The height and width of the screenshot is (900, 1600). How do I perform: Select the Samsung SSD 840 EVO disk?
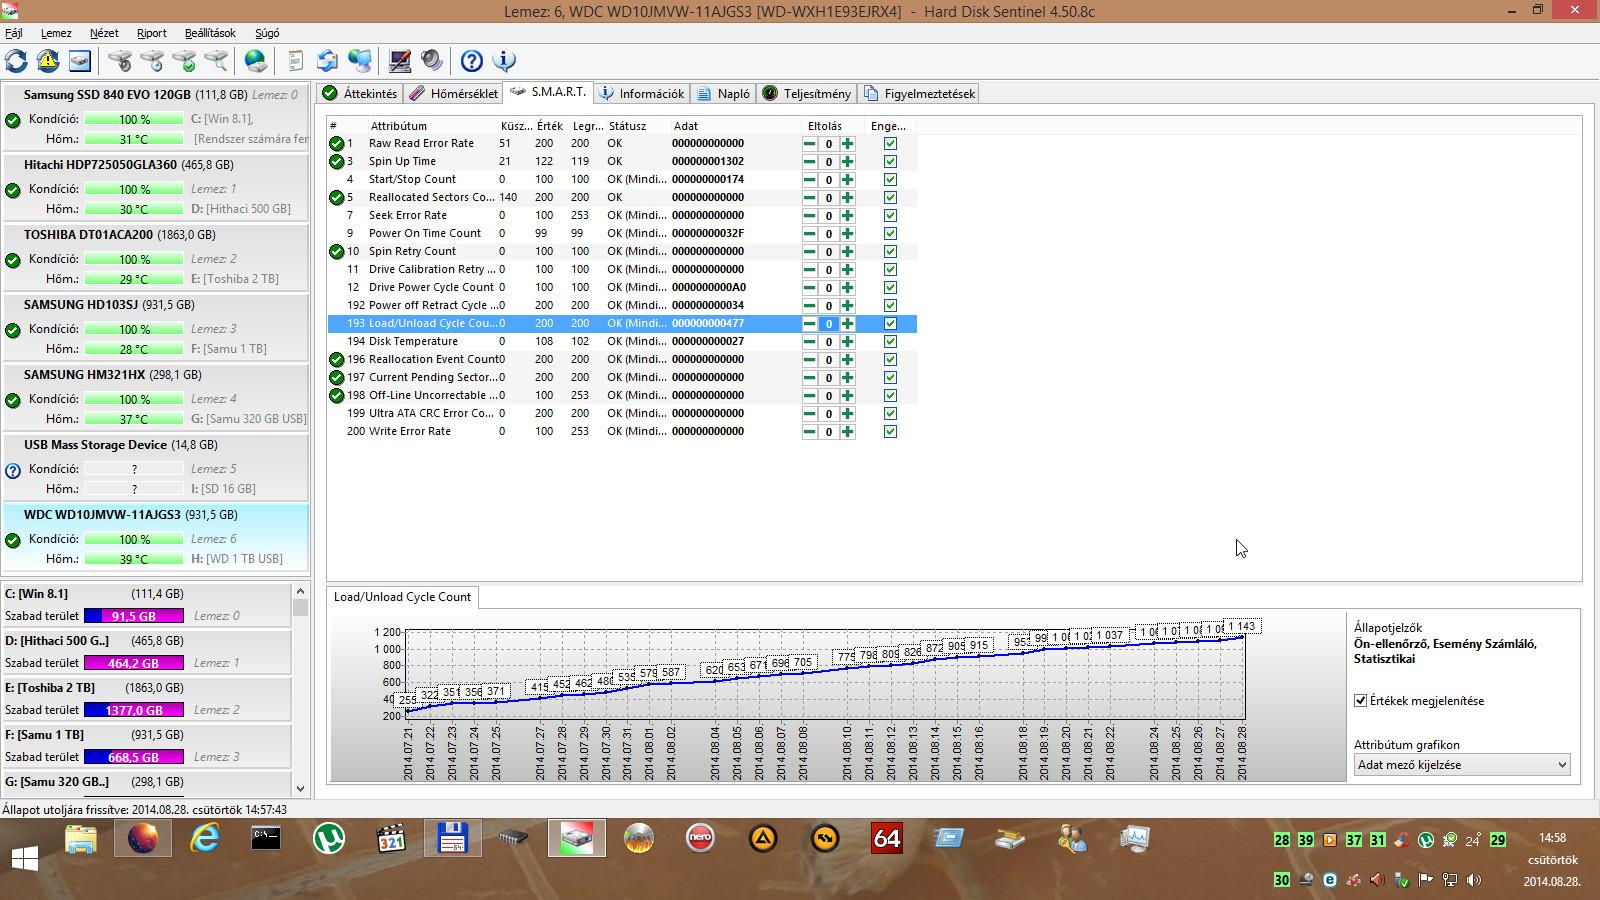pyautogui.click(x=155, y=118)
